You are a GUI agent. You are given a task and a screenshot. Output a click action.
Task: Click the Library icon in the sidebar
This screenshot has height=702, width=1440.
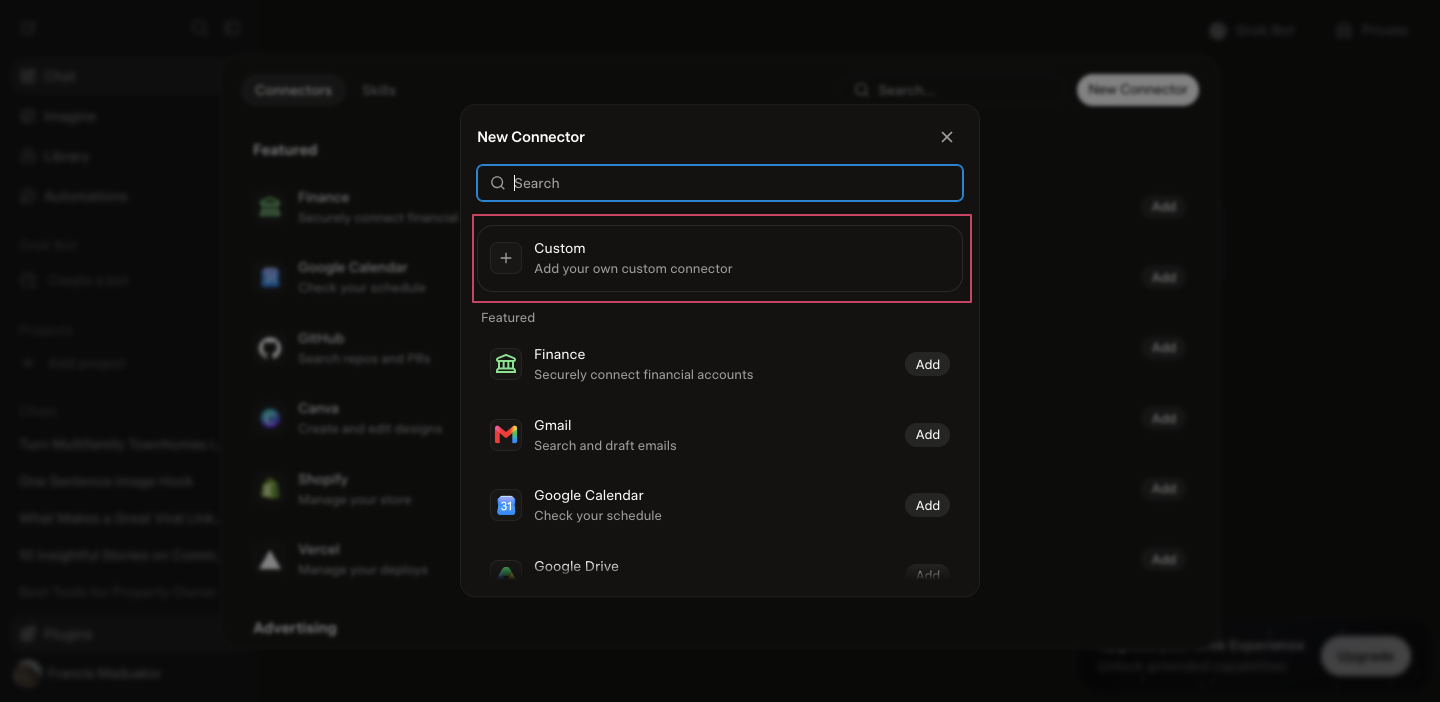pyautogui.click(x=28, y=156)
